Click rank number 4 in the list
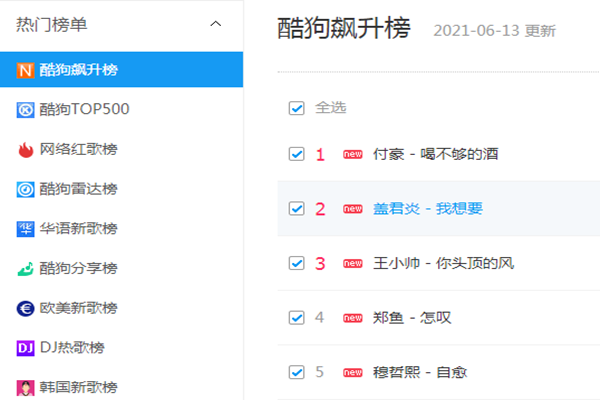The width and height of the screenshot is (600, 400). (x=320, y=318)
